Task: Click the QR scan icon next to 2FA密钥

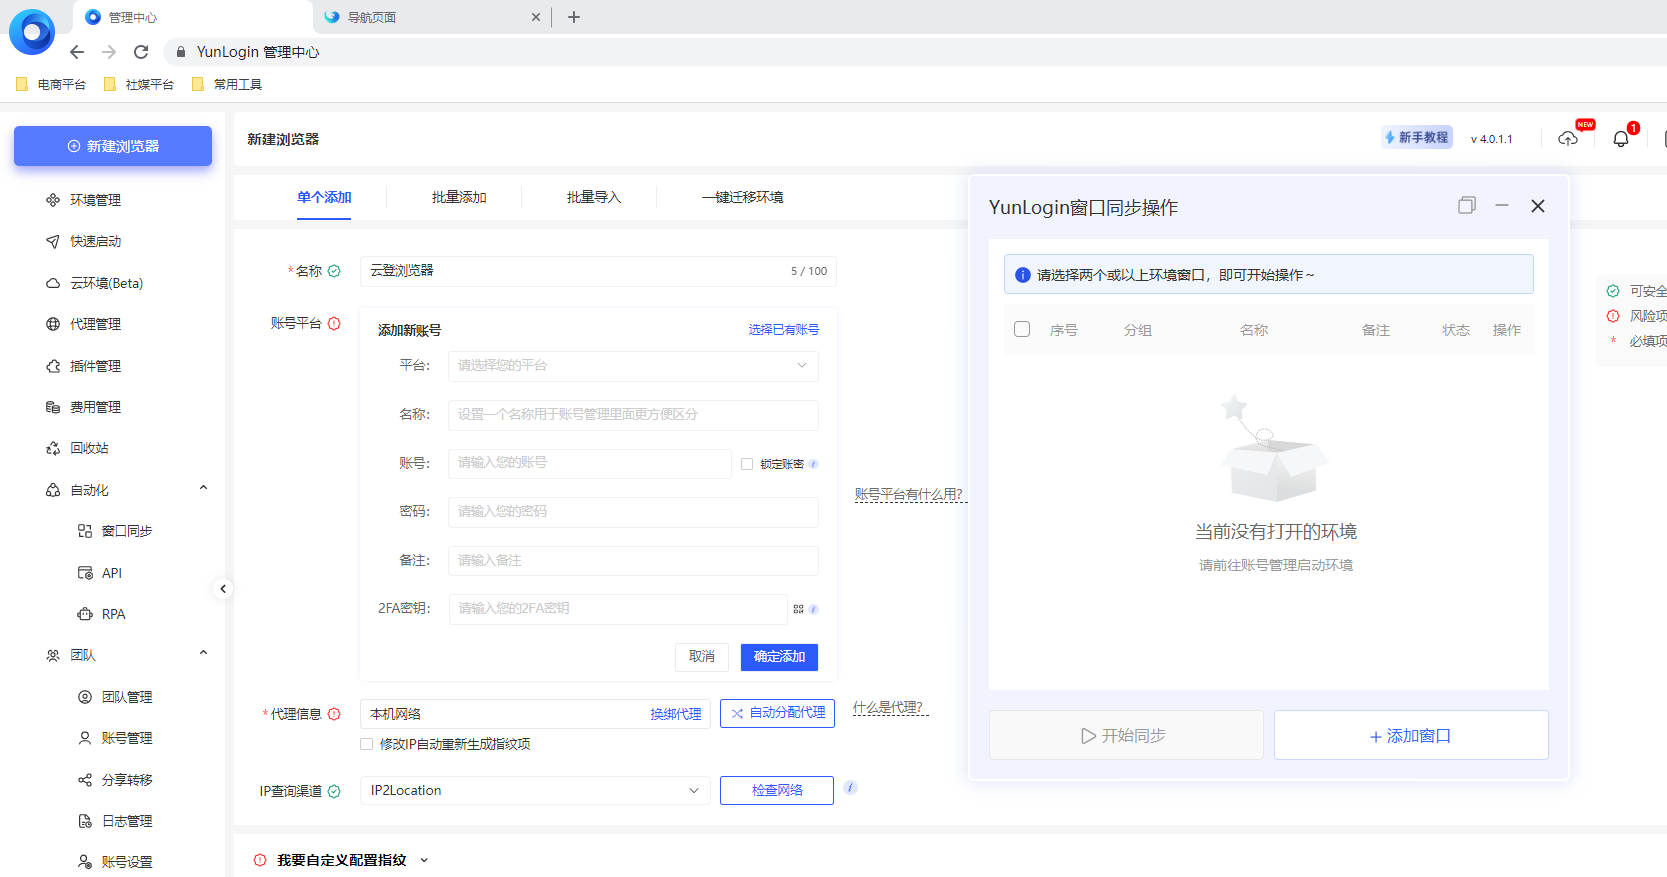Action: click(798, 609)
